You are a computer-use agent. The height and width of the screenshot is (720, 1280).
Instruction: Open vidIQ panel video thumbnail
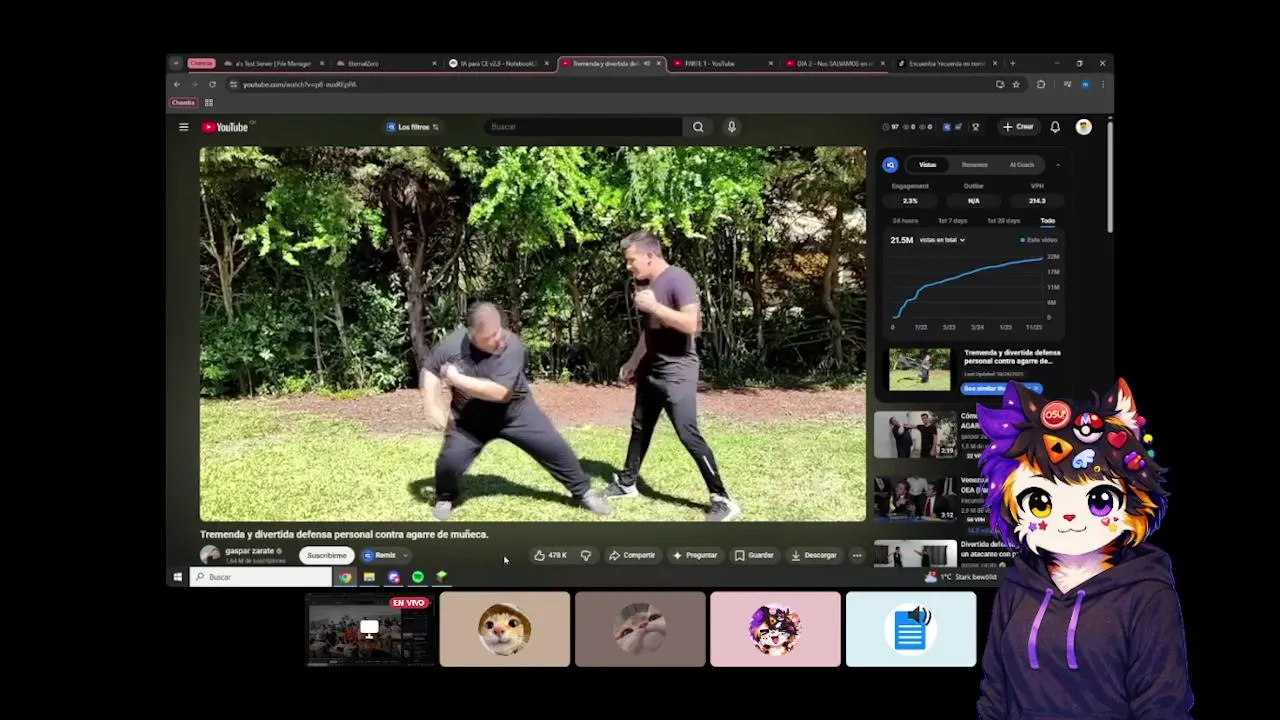coord(920,369)
